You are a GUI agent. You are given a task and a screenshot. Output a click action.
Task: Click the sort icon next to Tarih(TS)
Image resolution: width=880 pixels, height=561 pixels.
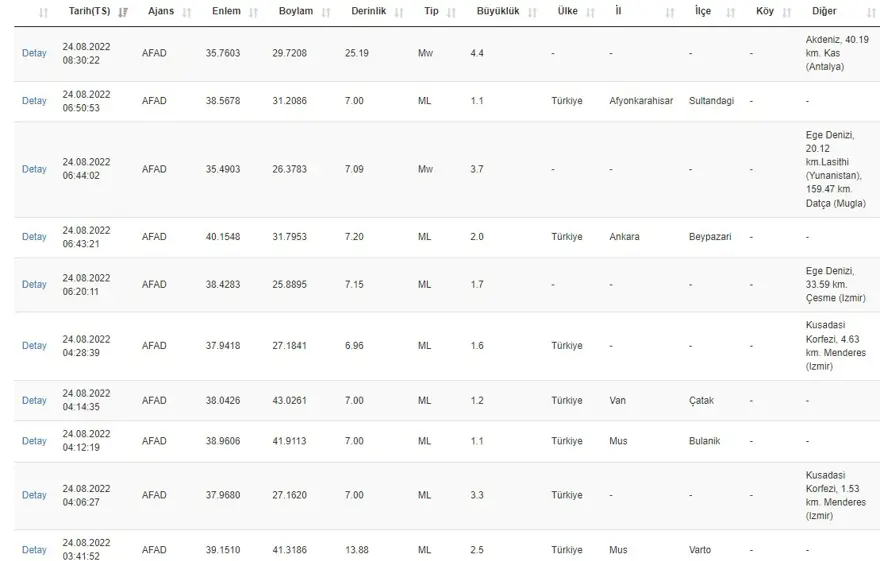pyautogui.click(x=123, y=13)
